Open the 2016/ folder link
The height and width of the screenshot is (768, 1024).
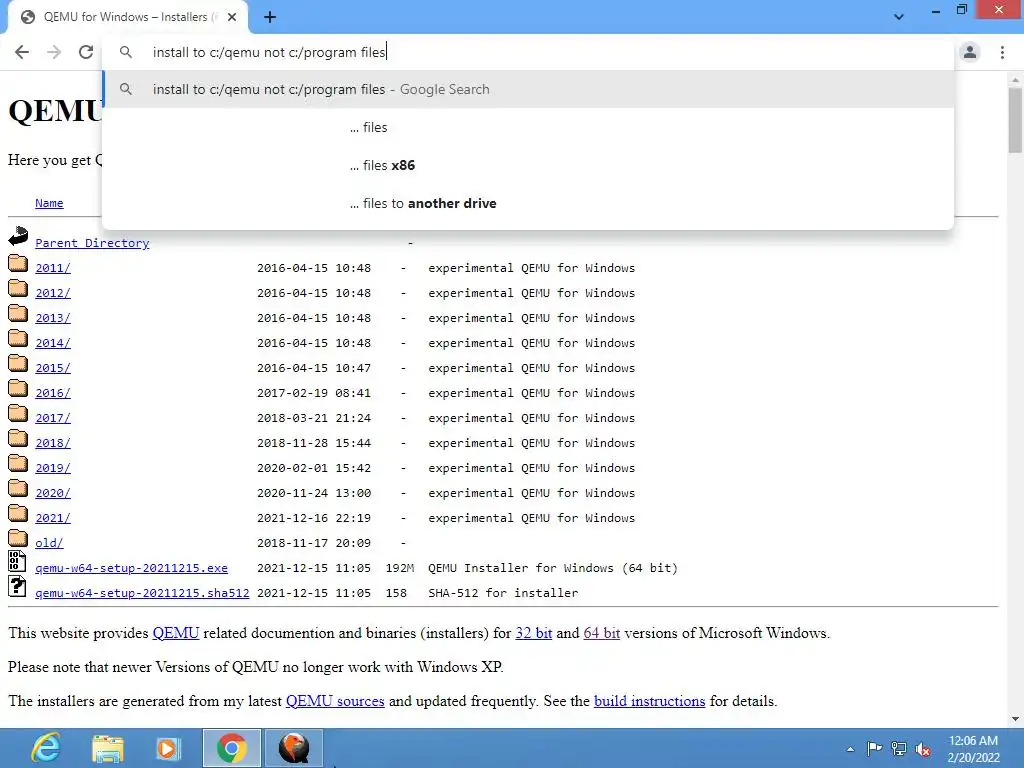click(53, 393)
